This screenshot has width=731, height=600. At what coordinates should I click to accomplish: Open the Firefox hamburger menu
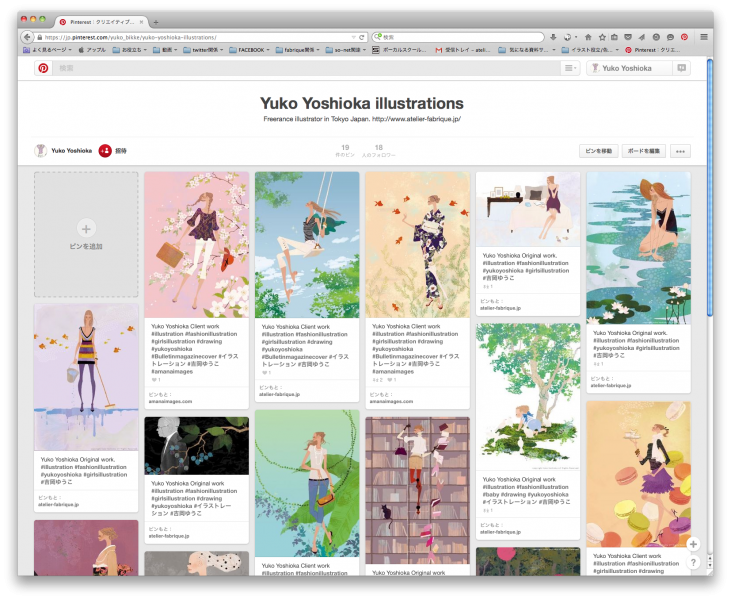coord(704,37)
